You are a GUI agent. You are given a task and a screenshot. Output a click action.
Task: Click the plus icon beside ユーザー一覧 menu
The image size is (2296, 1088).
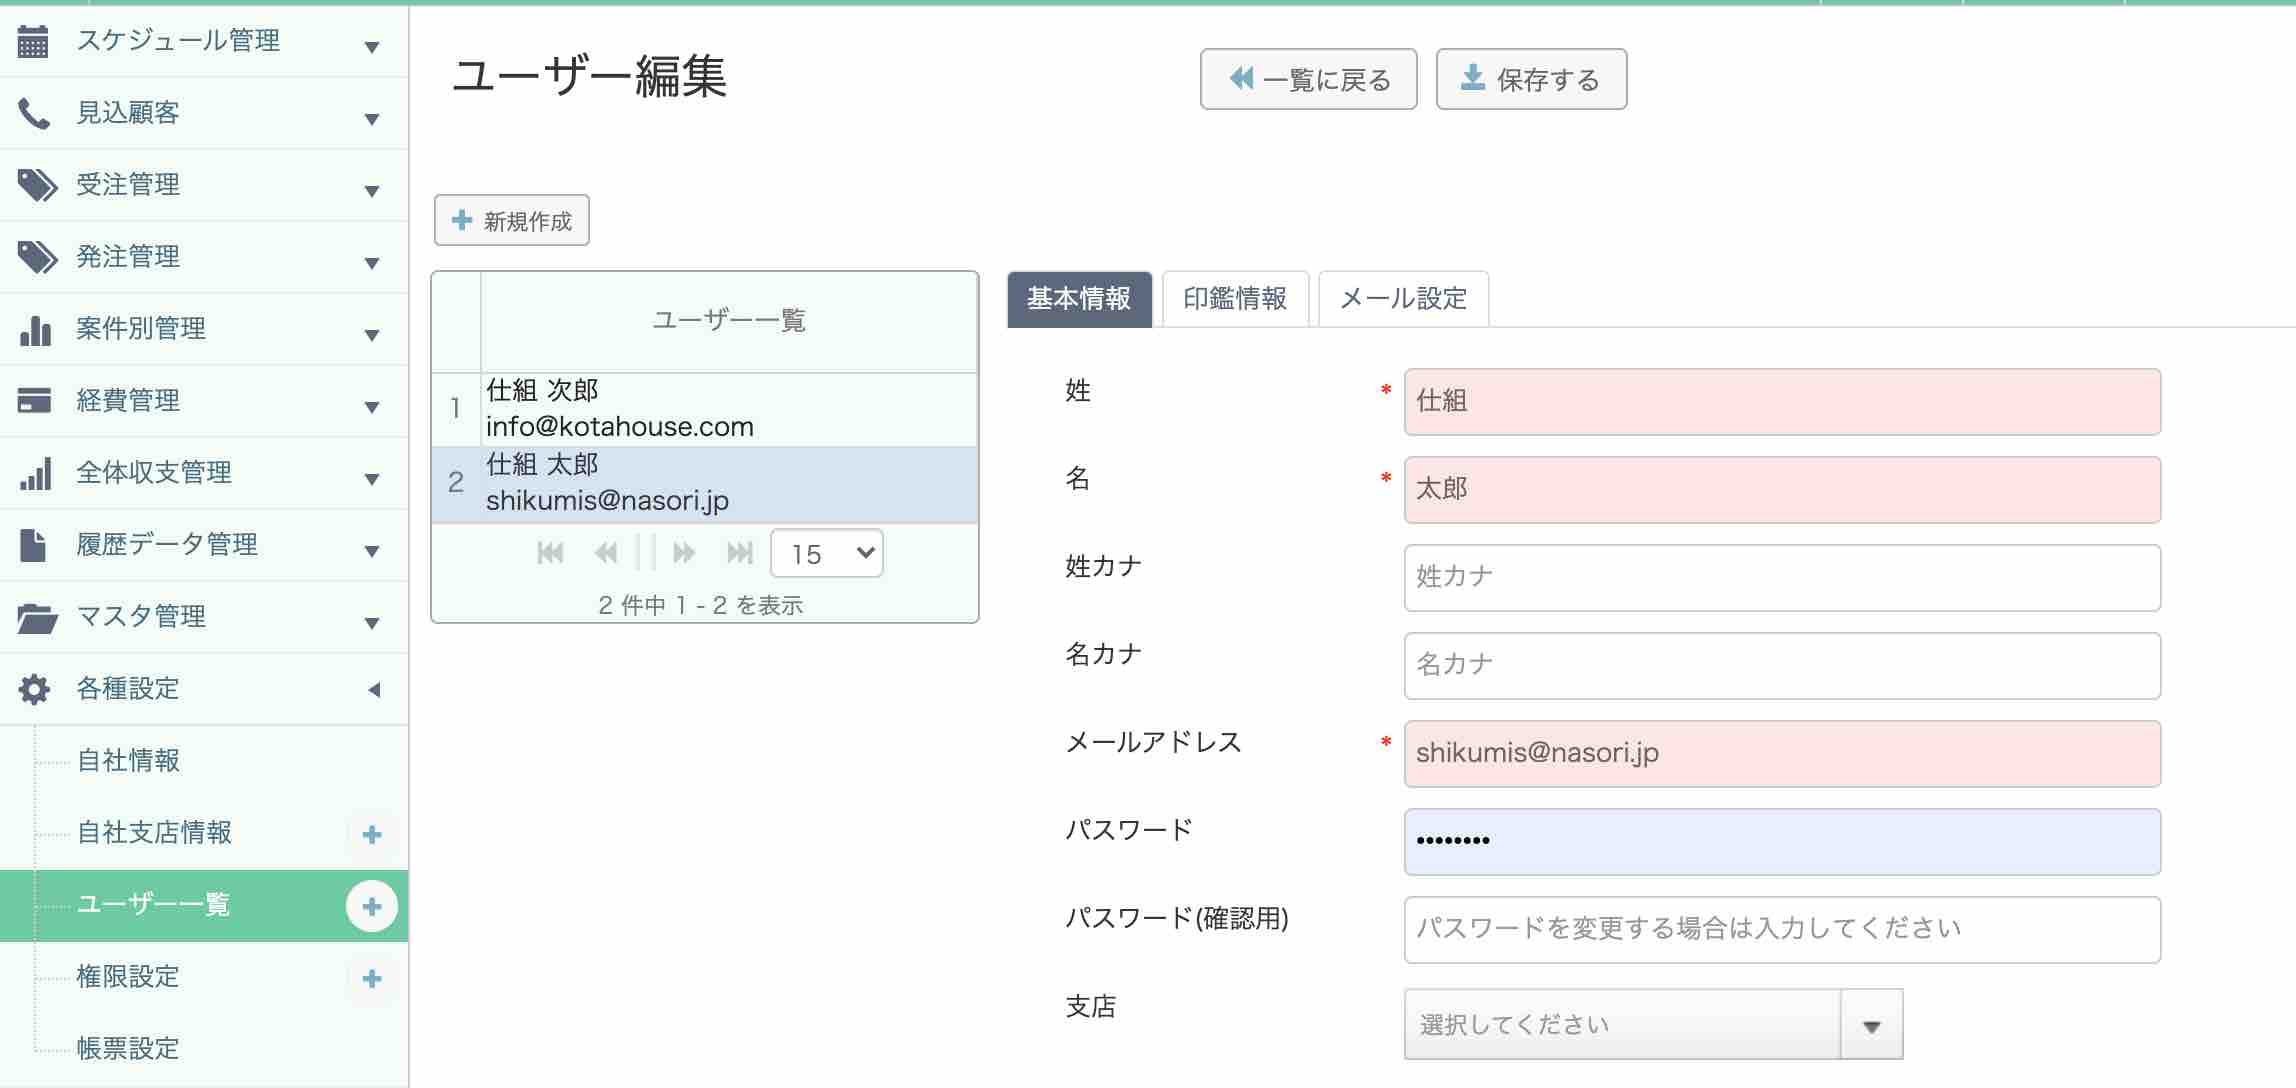pyautogui.click(x=372, y=906)
